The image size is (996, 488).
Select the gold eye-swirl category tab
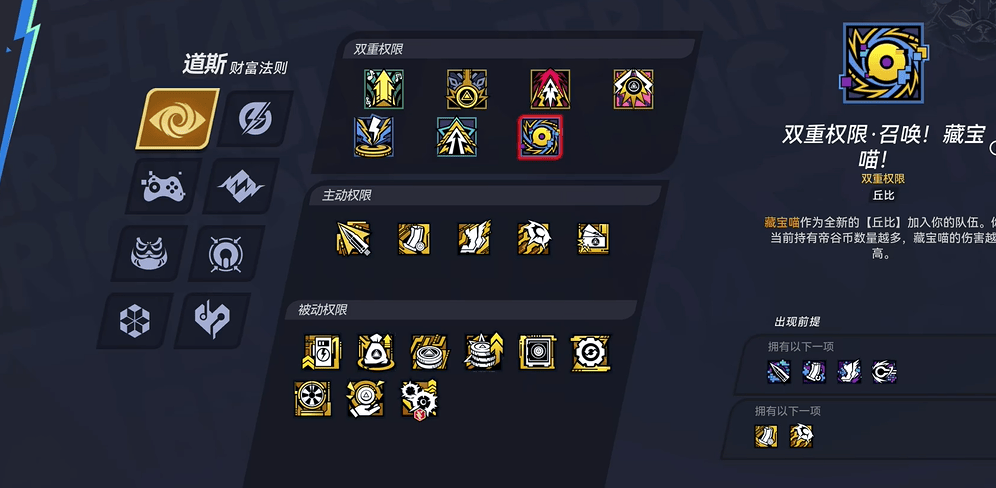[x=177, y=119]
